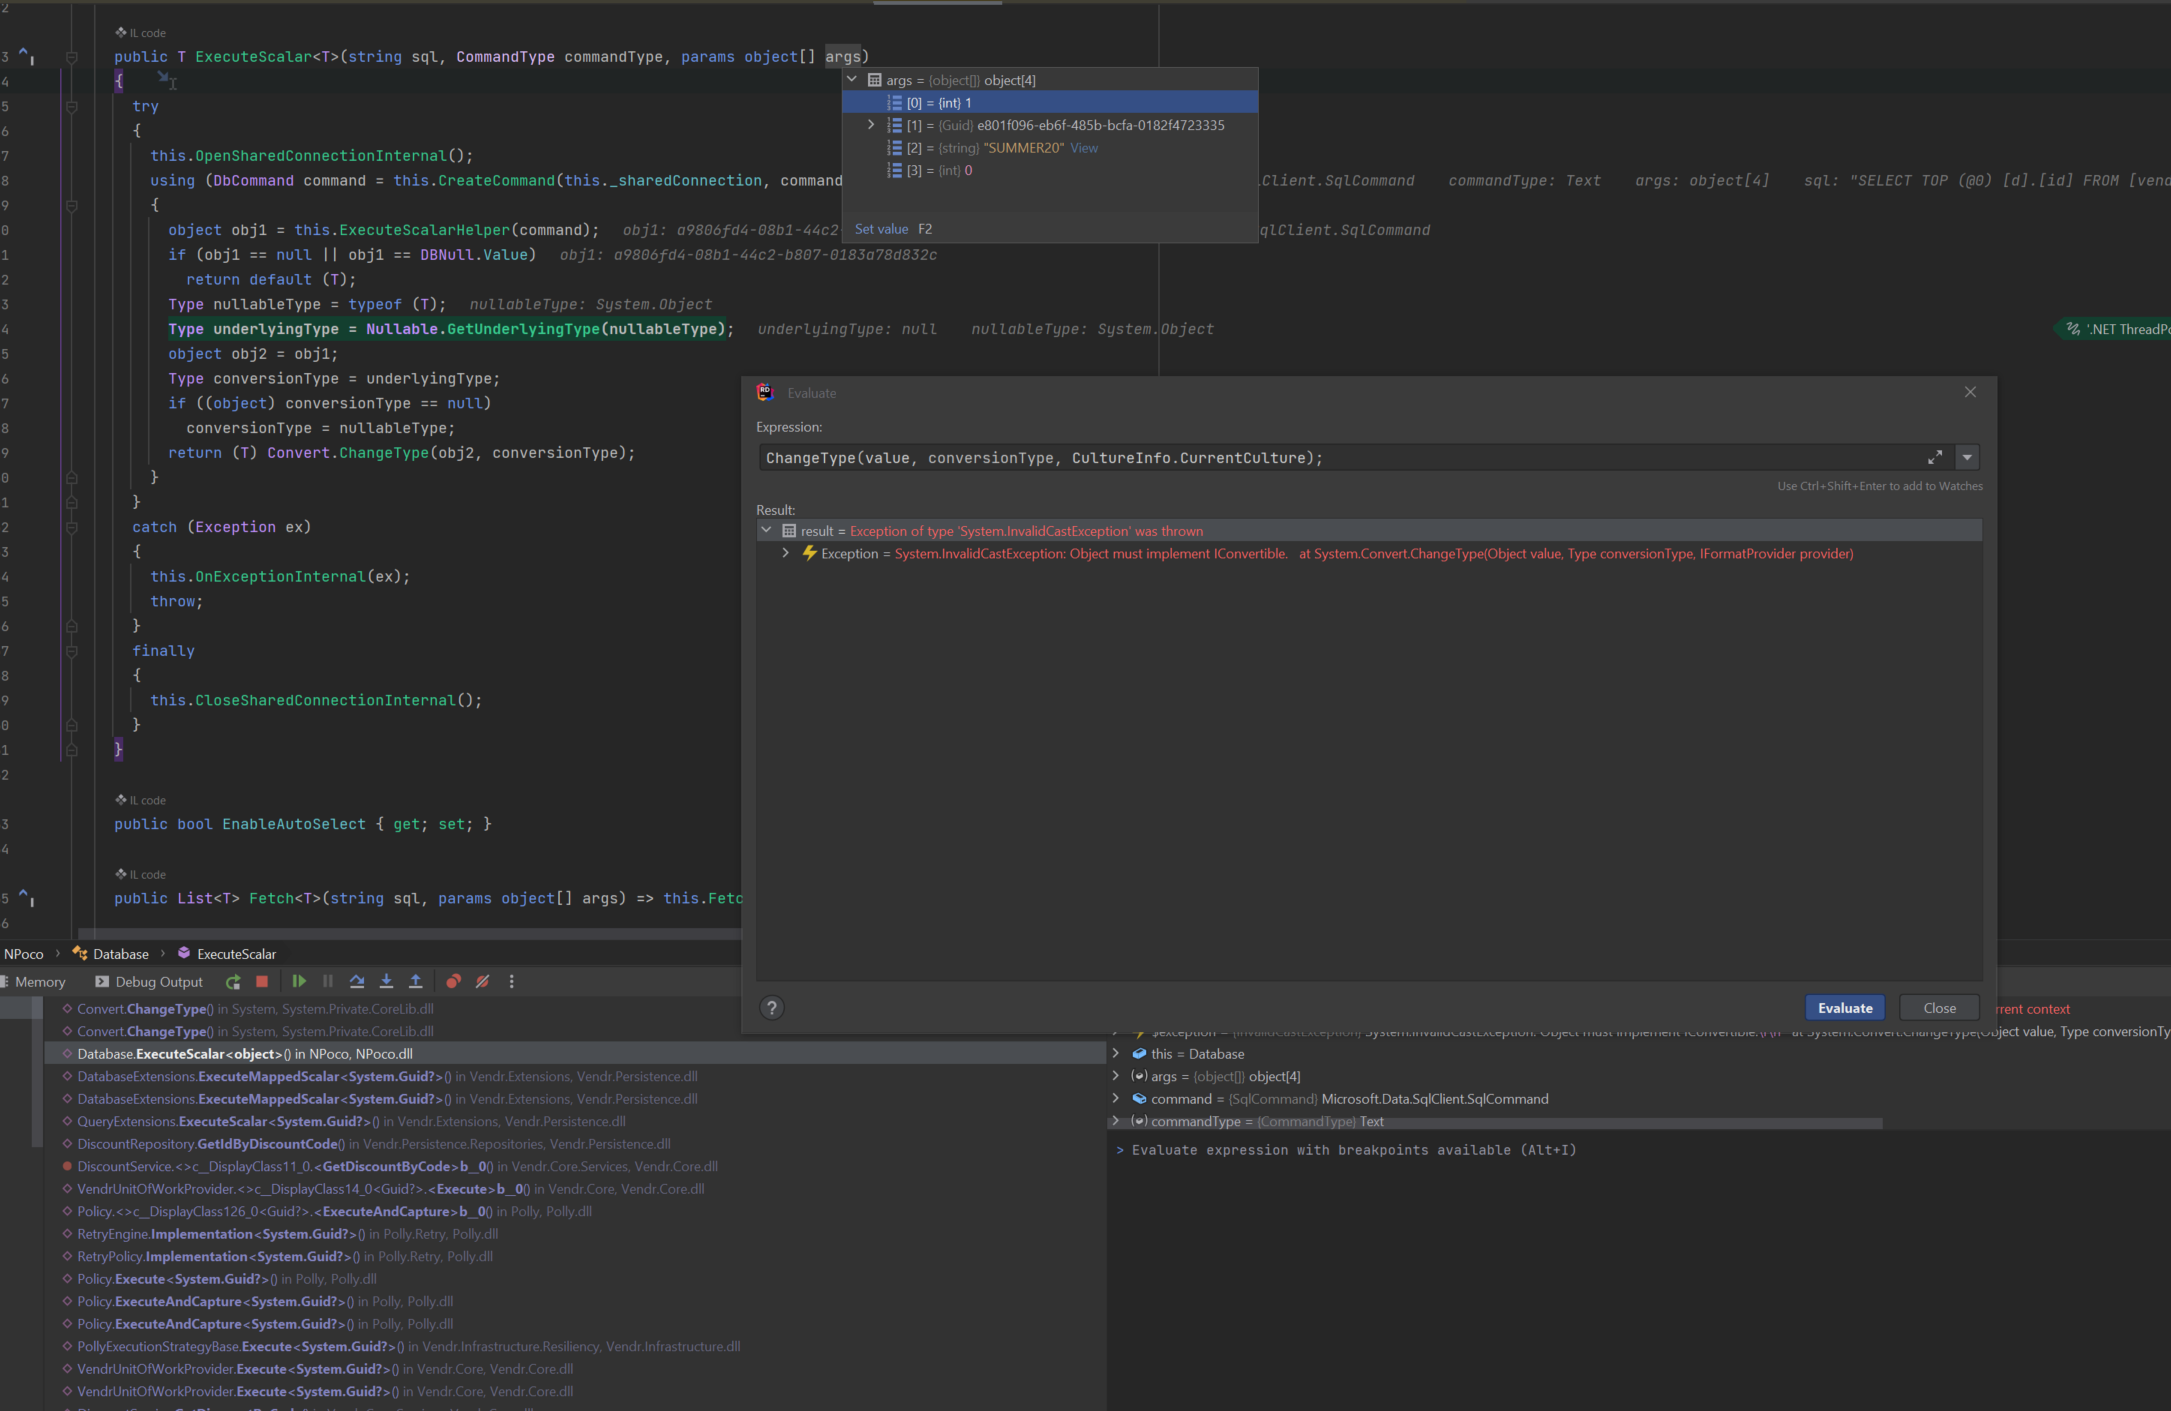Expand the commandType variable
Screen dimensions: 2171x1411
pos(1116,1121)
